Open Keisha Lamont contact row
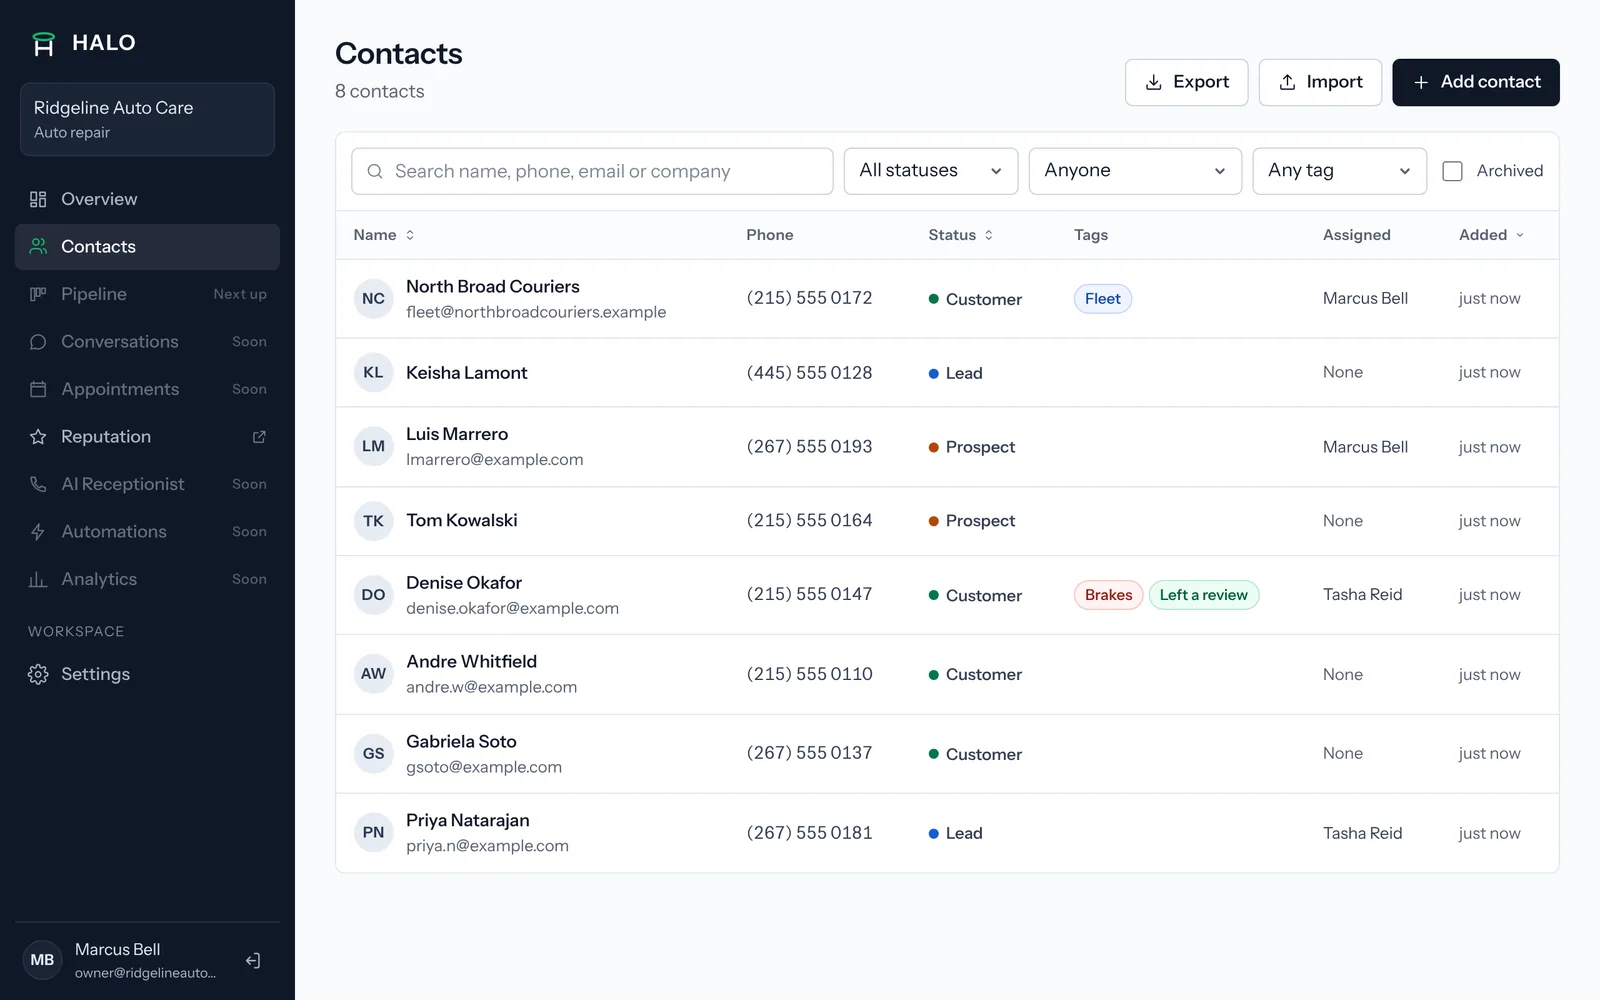 coord(947,372)
